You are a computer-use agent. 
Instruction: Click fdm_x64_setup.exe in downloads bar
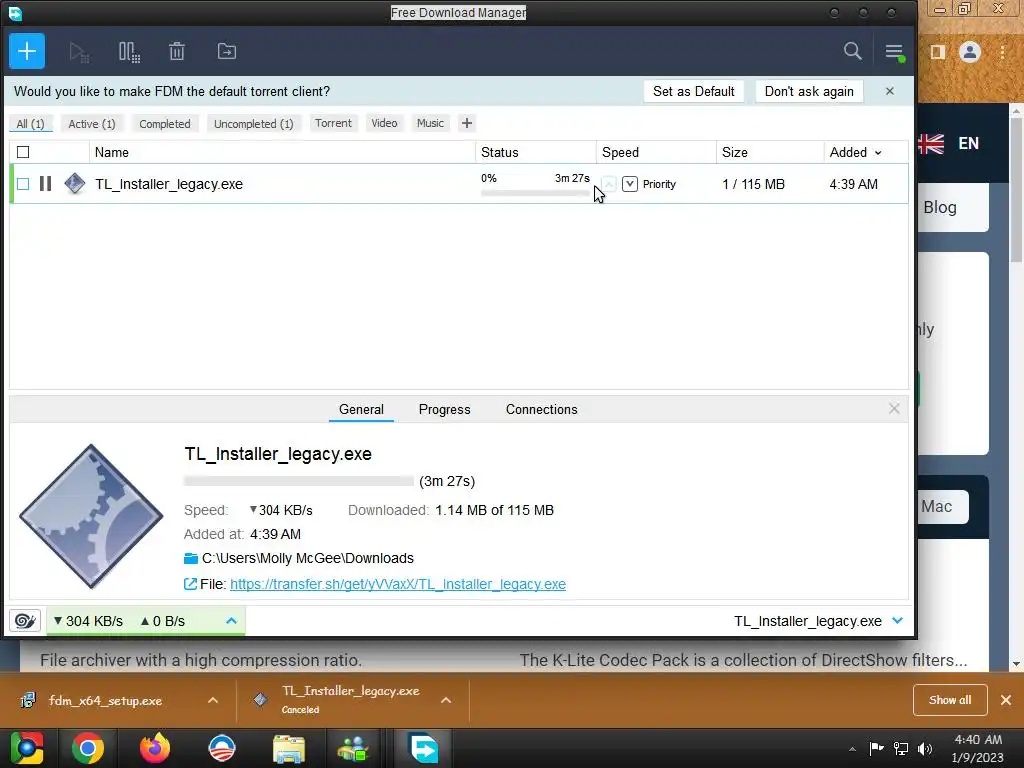(x=105, y=700)
